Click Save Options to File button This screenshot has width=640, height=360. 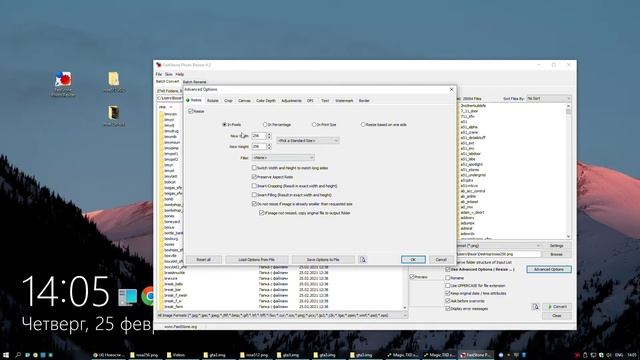323,260
